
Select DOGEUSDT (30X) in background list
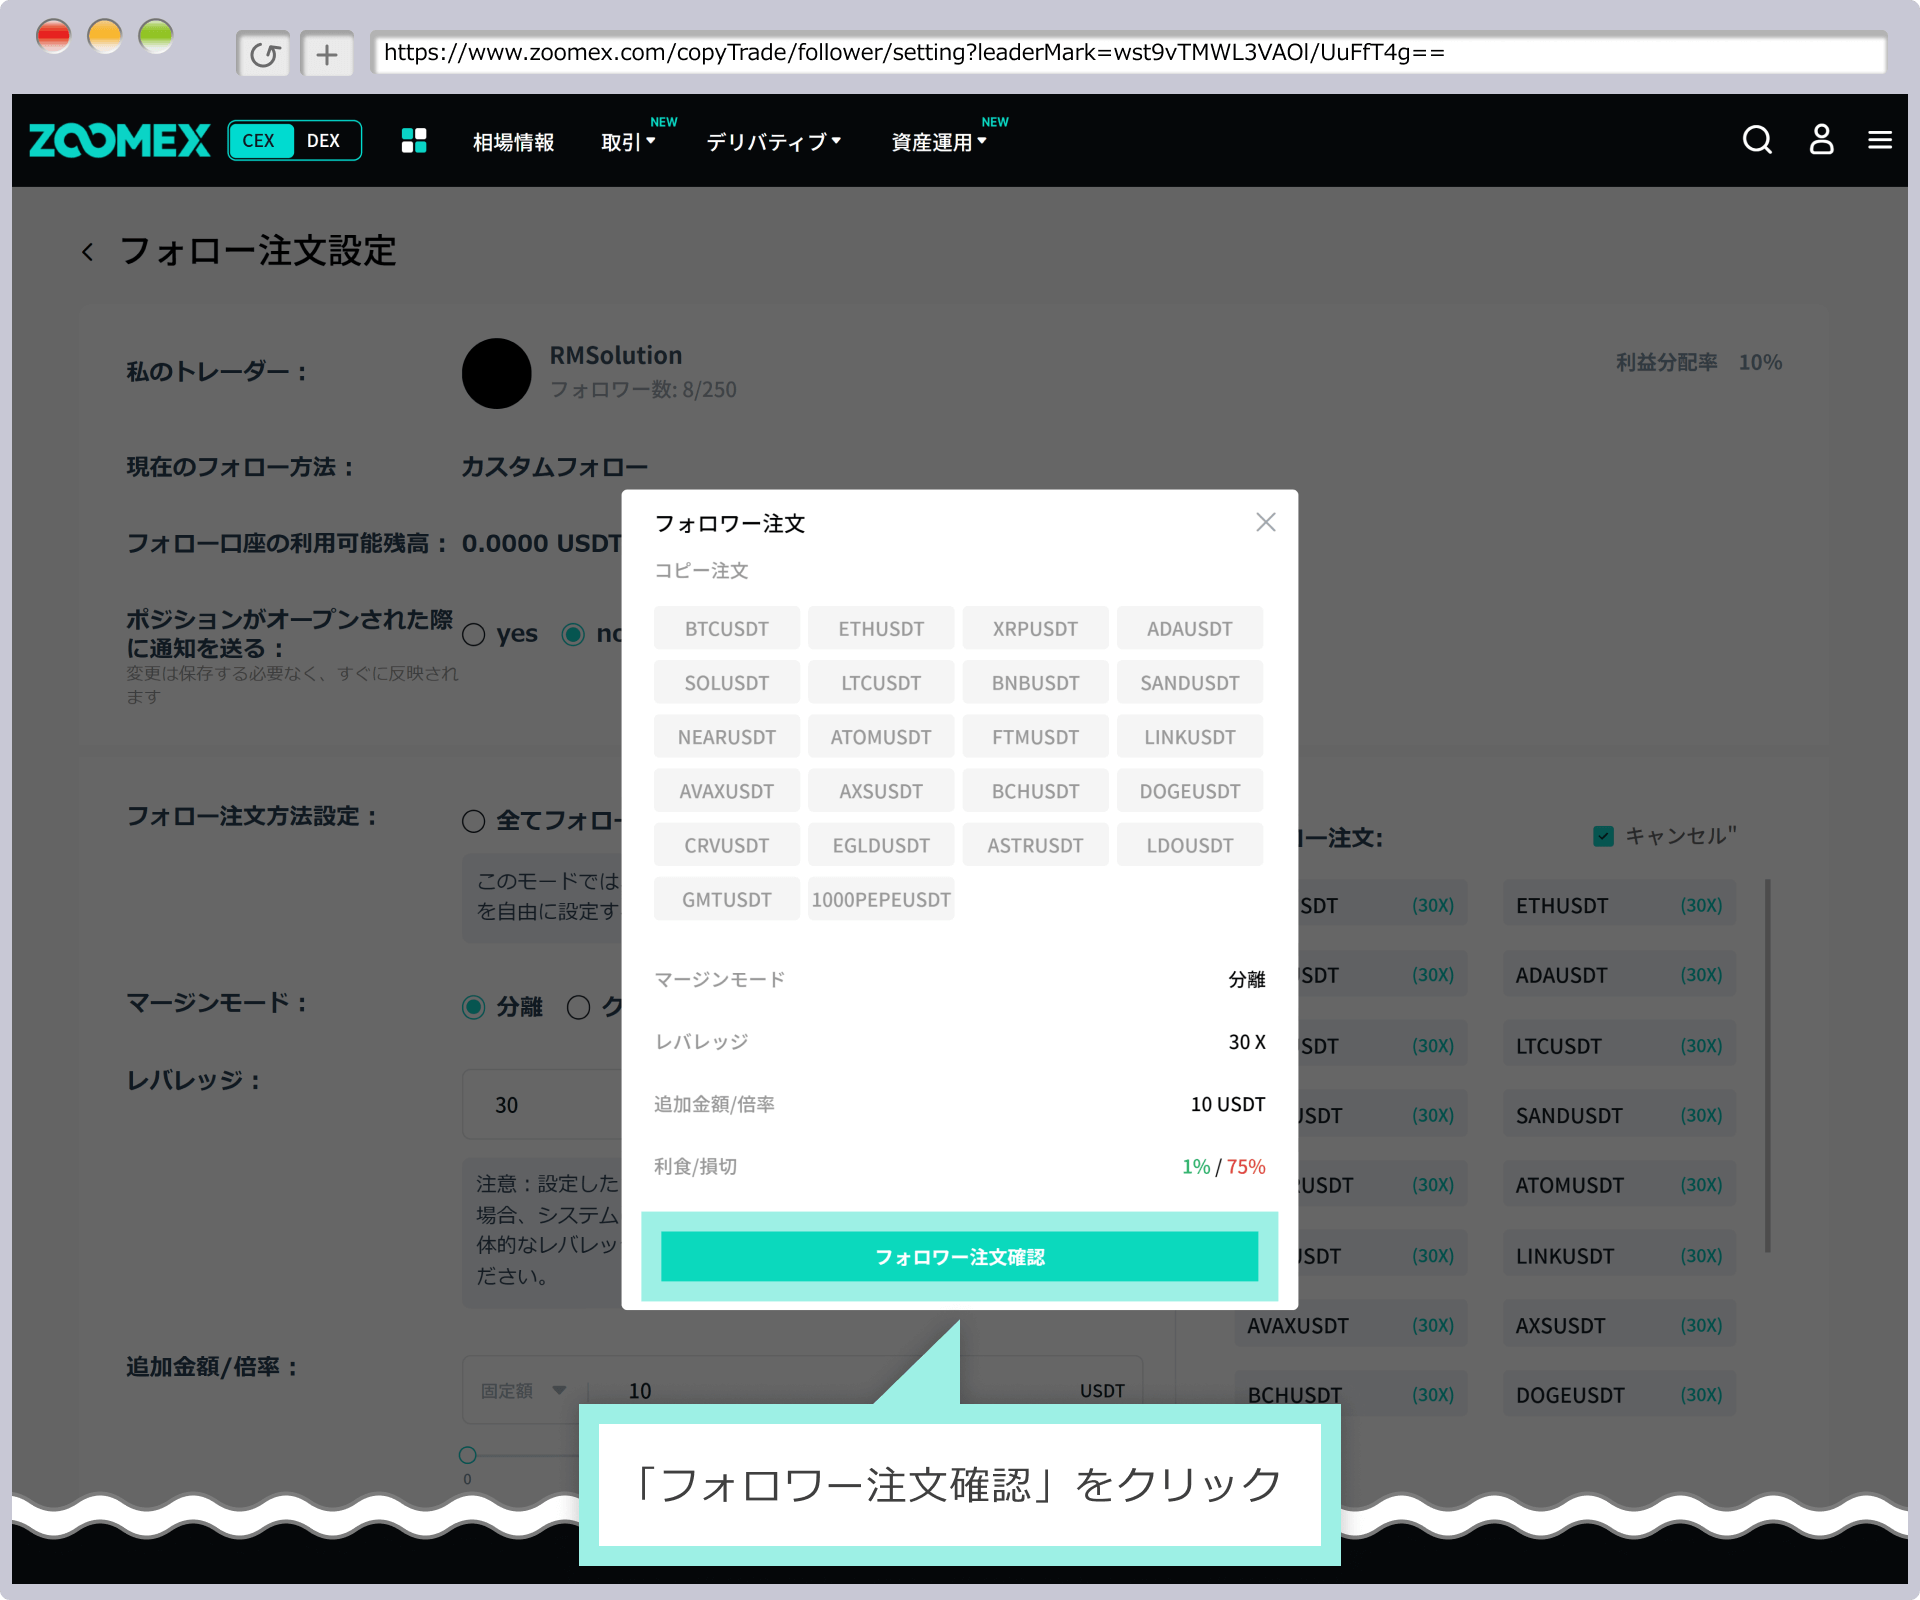1618,1395
